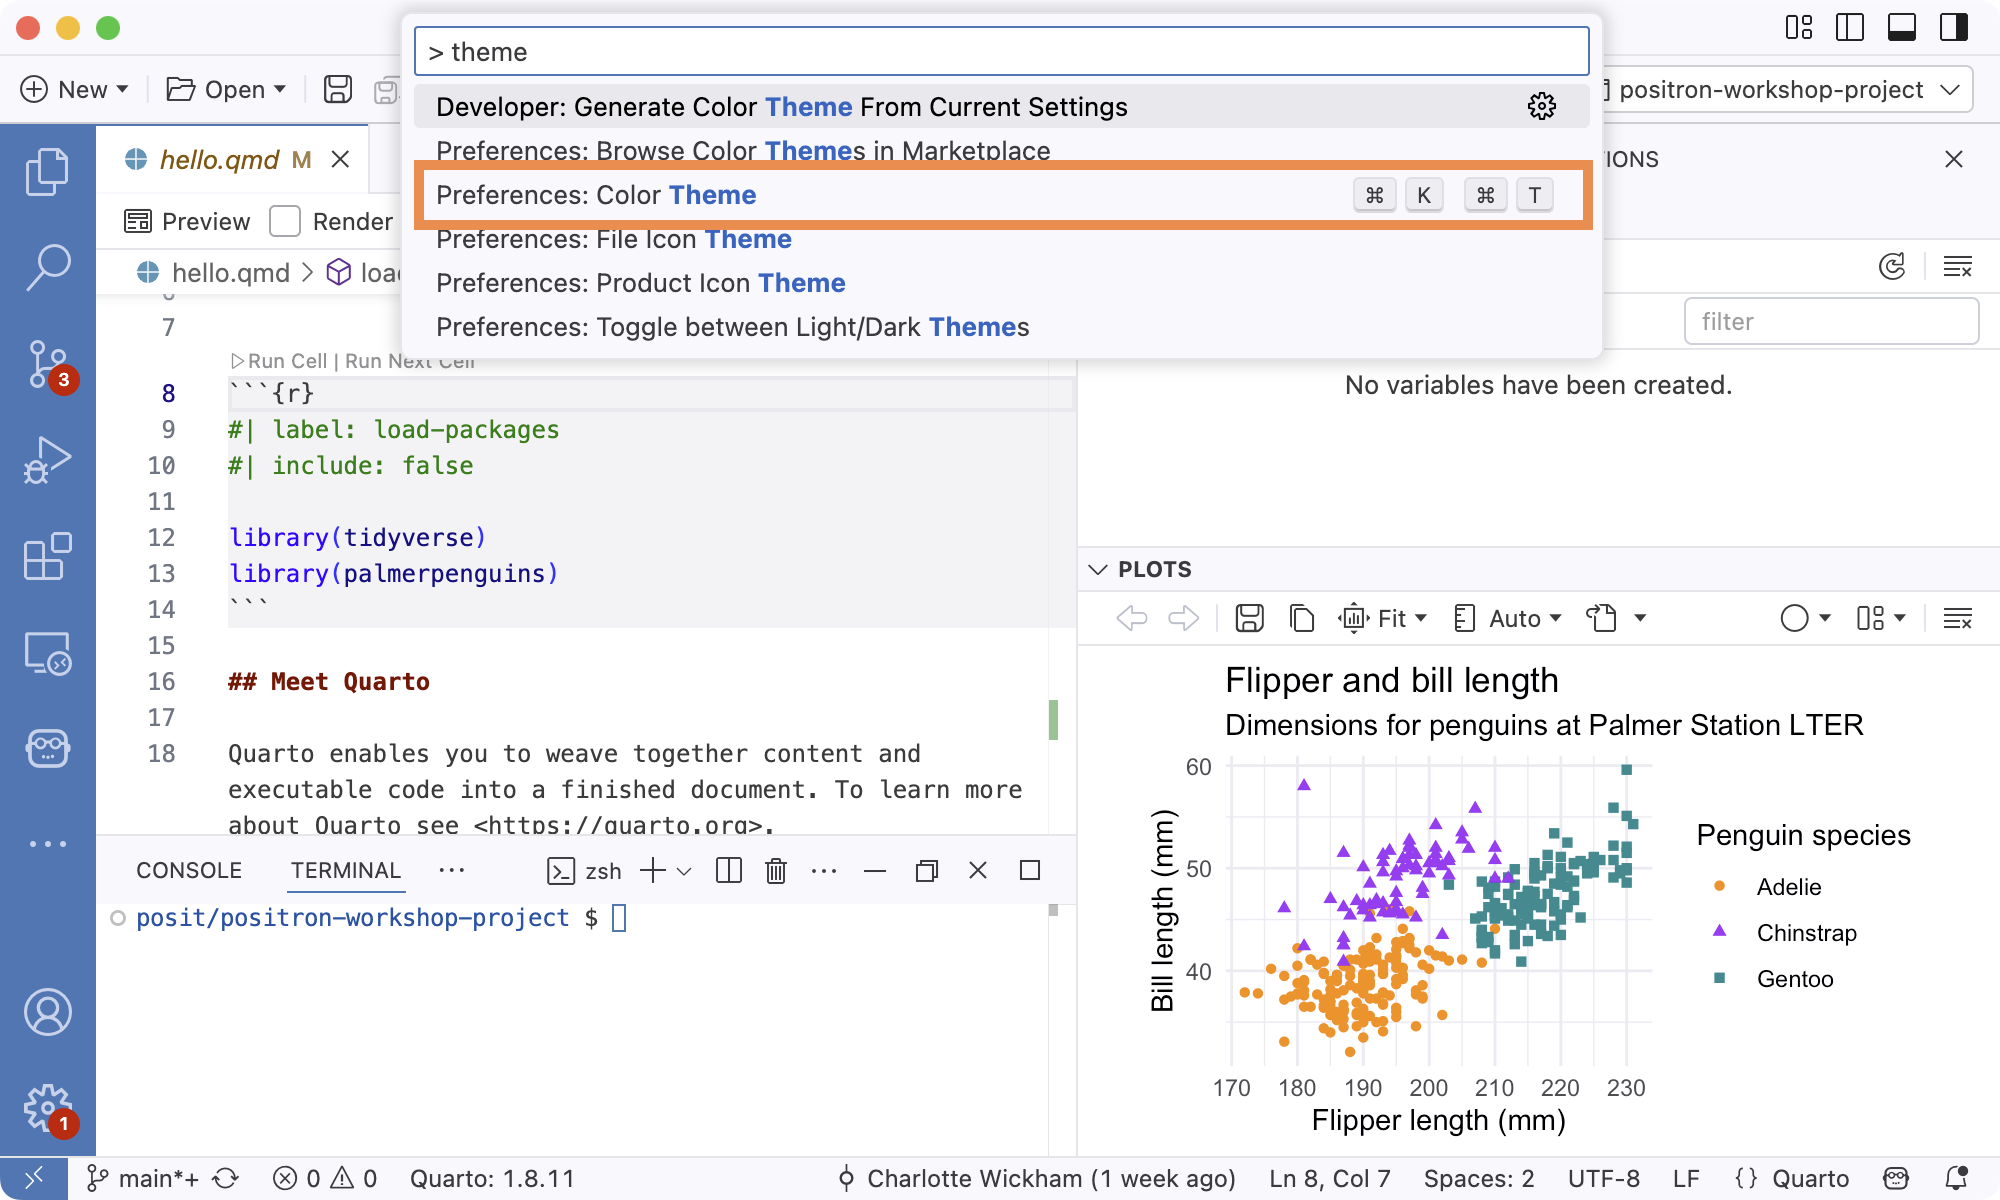Open terminal panel more actions ellipsis
Image resolution: width=2000 pixels, height=1200 pixels.
pyautogui.click(x=824, y=870)
